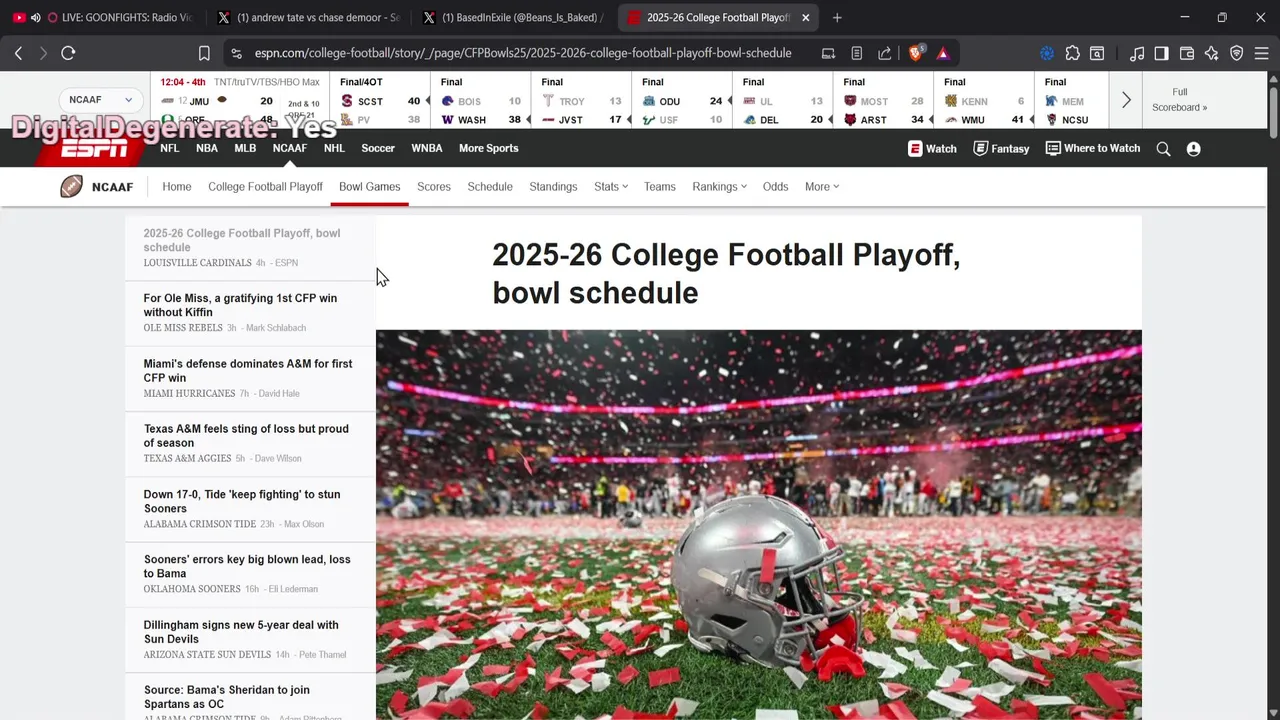Screen dimensions: 1280x720
Task: Open the Scores nav link
Action: [x=434, y=186]
